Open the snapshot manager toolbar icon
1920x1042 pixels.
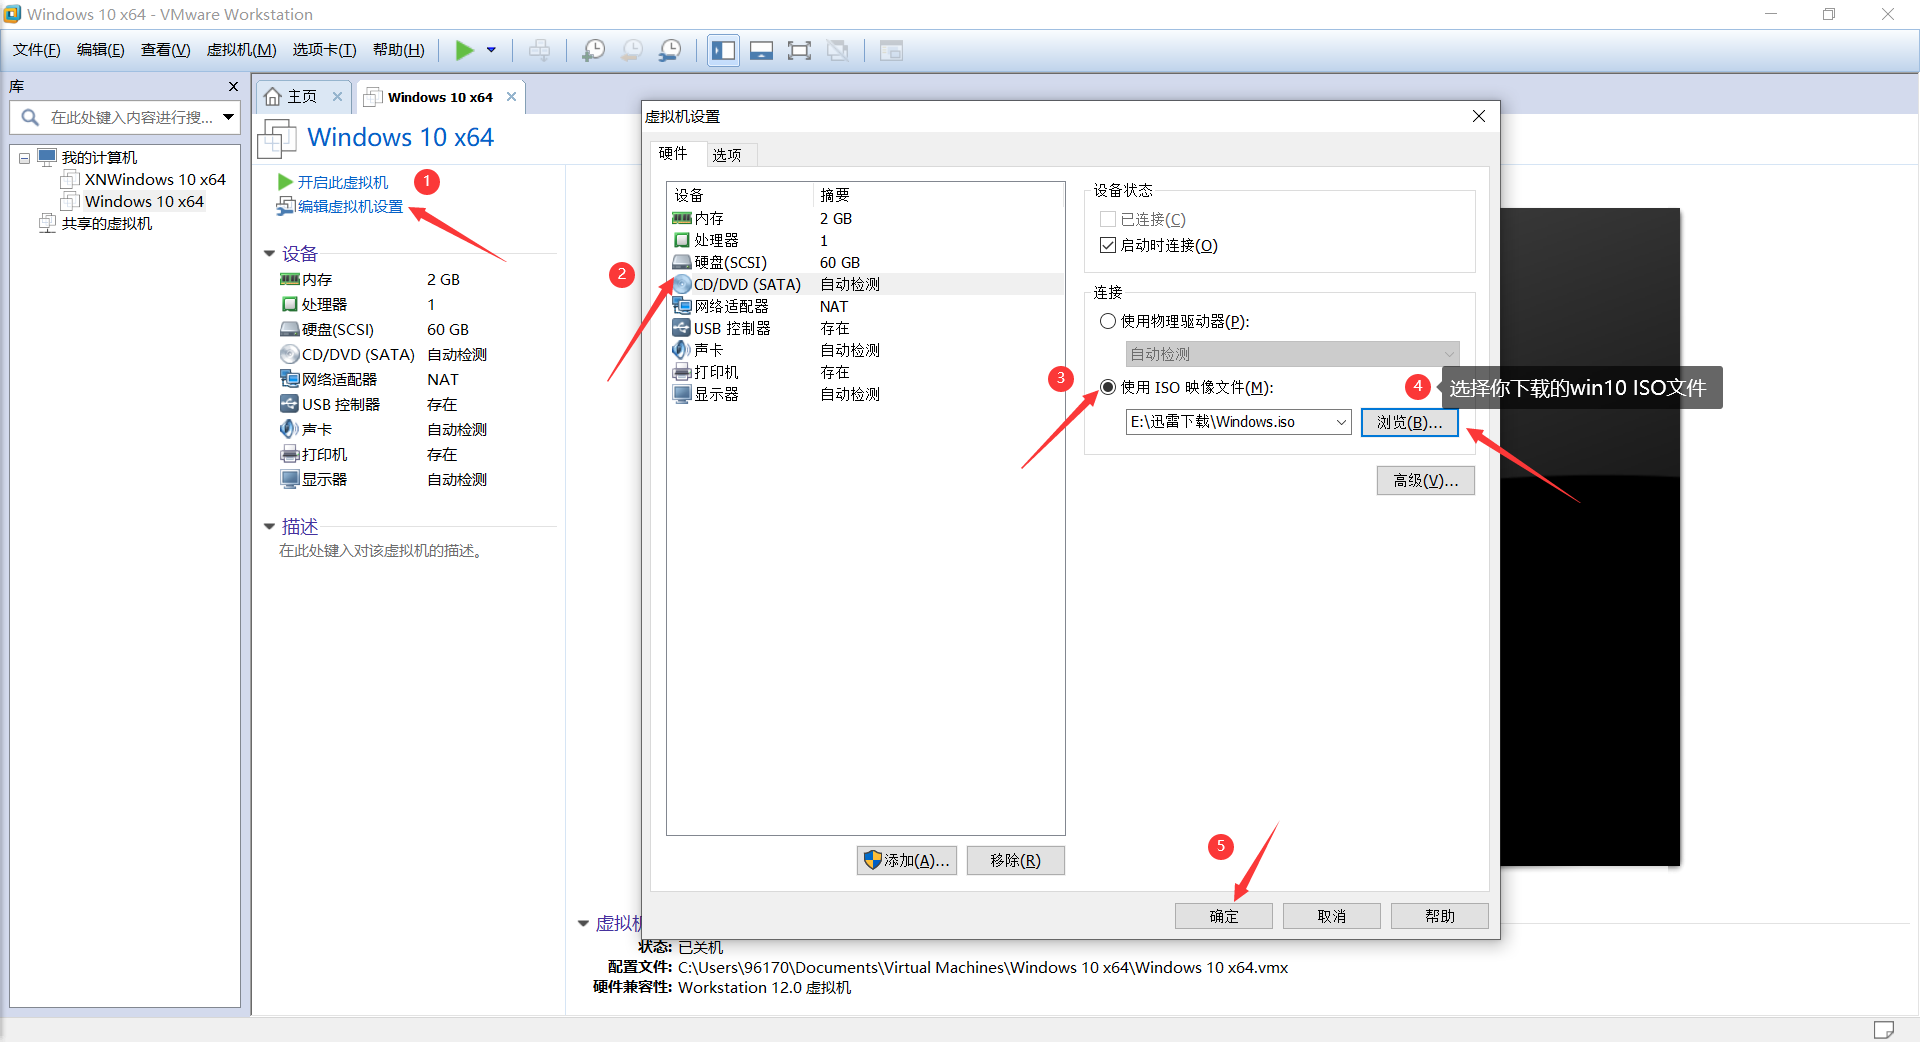click(x=670, y=50)
